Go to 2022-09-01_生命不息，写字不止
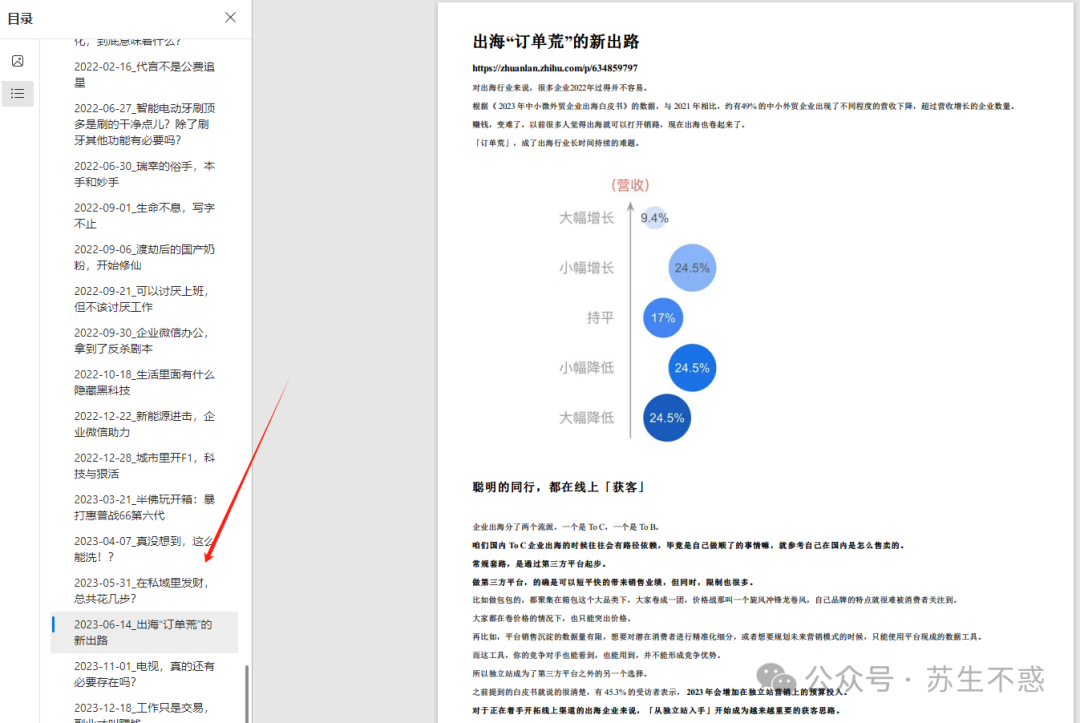The image size is (1080, 723). pos(143,215)
